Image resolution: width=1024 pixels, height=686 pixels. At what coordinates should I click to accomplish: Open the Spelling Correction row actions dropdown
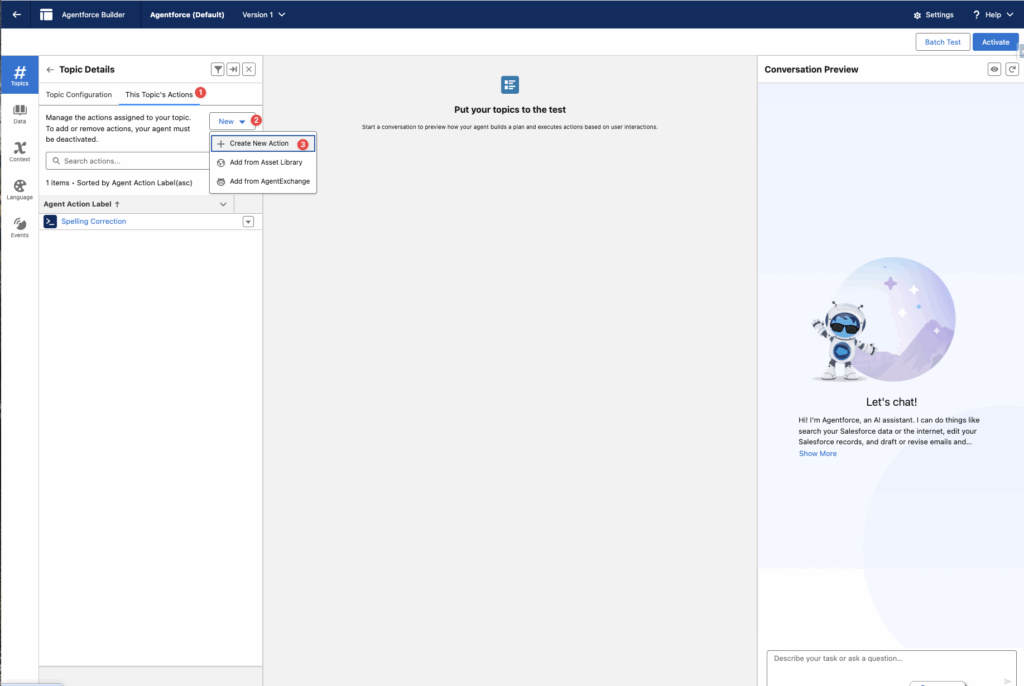(248, 221)
